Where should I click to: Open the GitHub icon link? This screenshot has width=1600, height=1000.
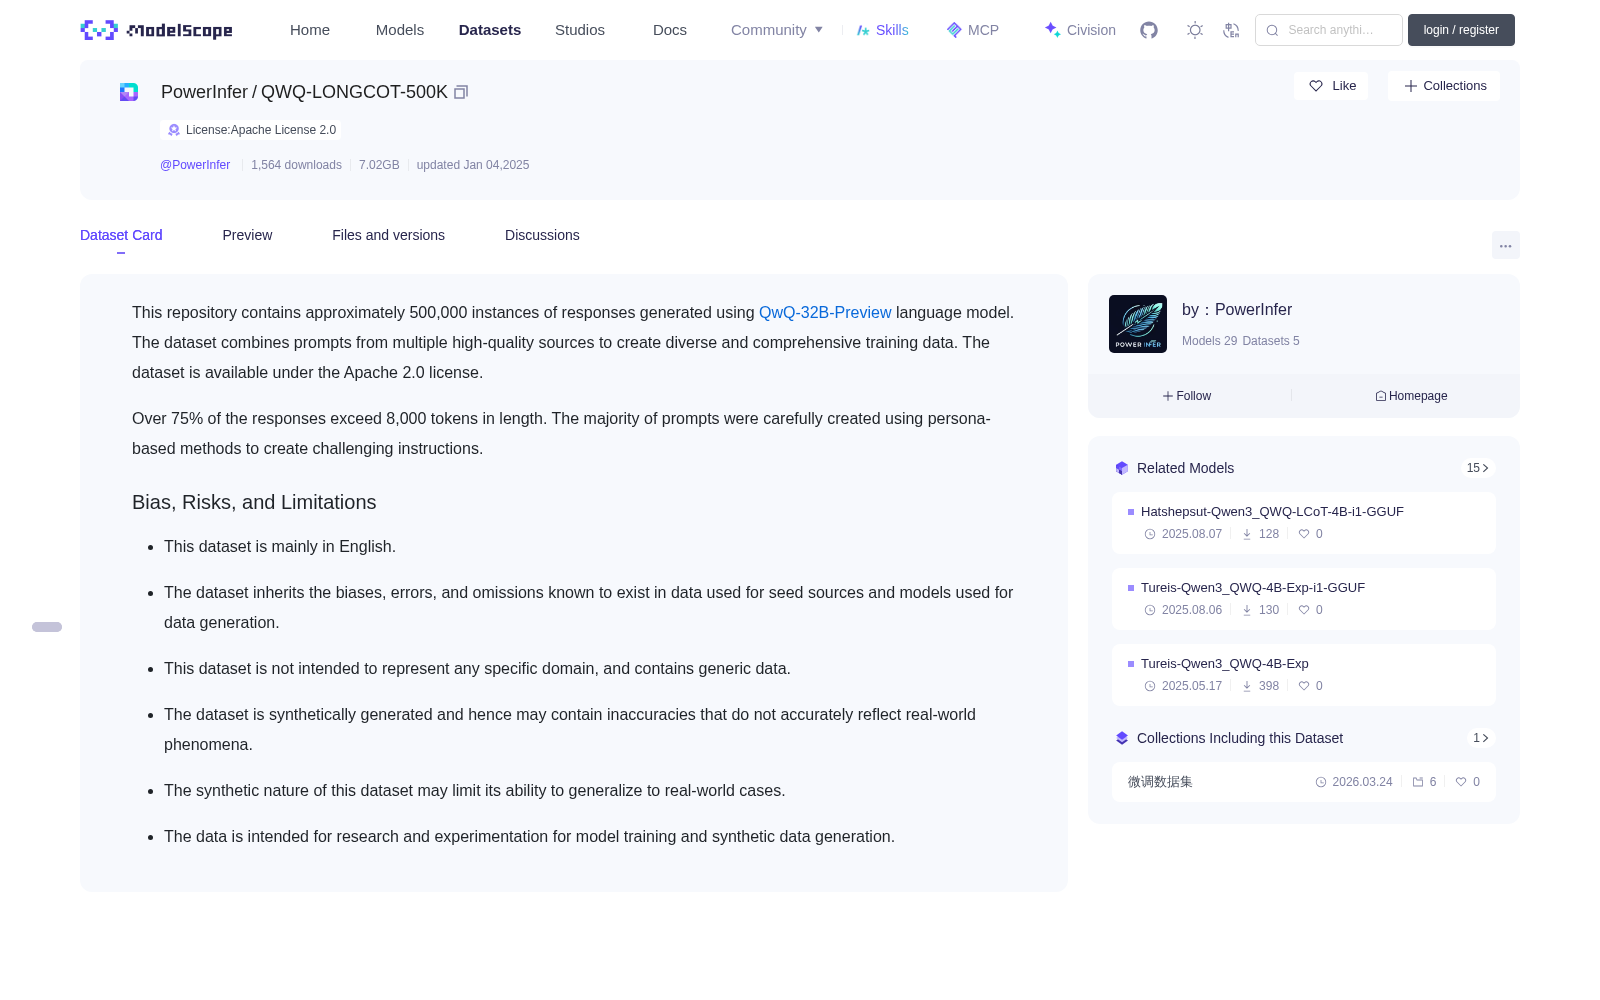pyautogui.click(x=1149, y=30)
